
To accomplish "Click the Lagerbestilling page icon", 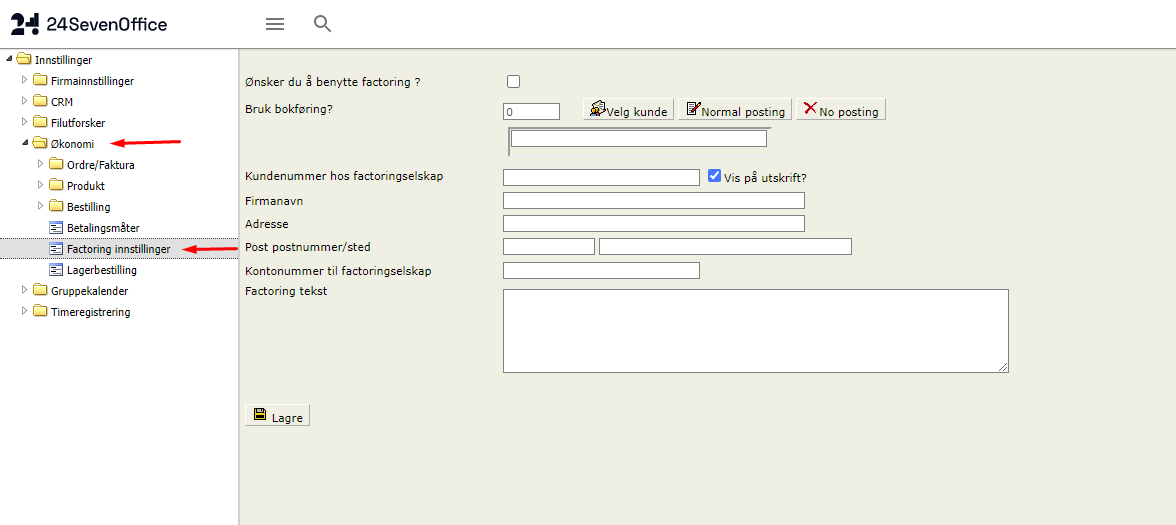I will click(56, 270).
